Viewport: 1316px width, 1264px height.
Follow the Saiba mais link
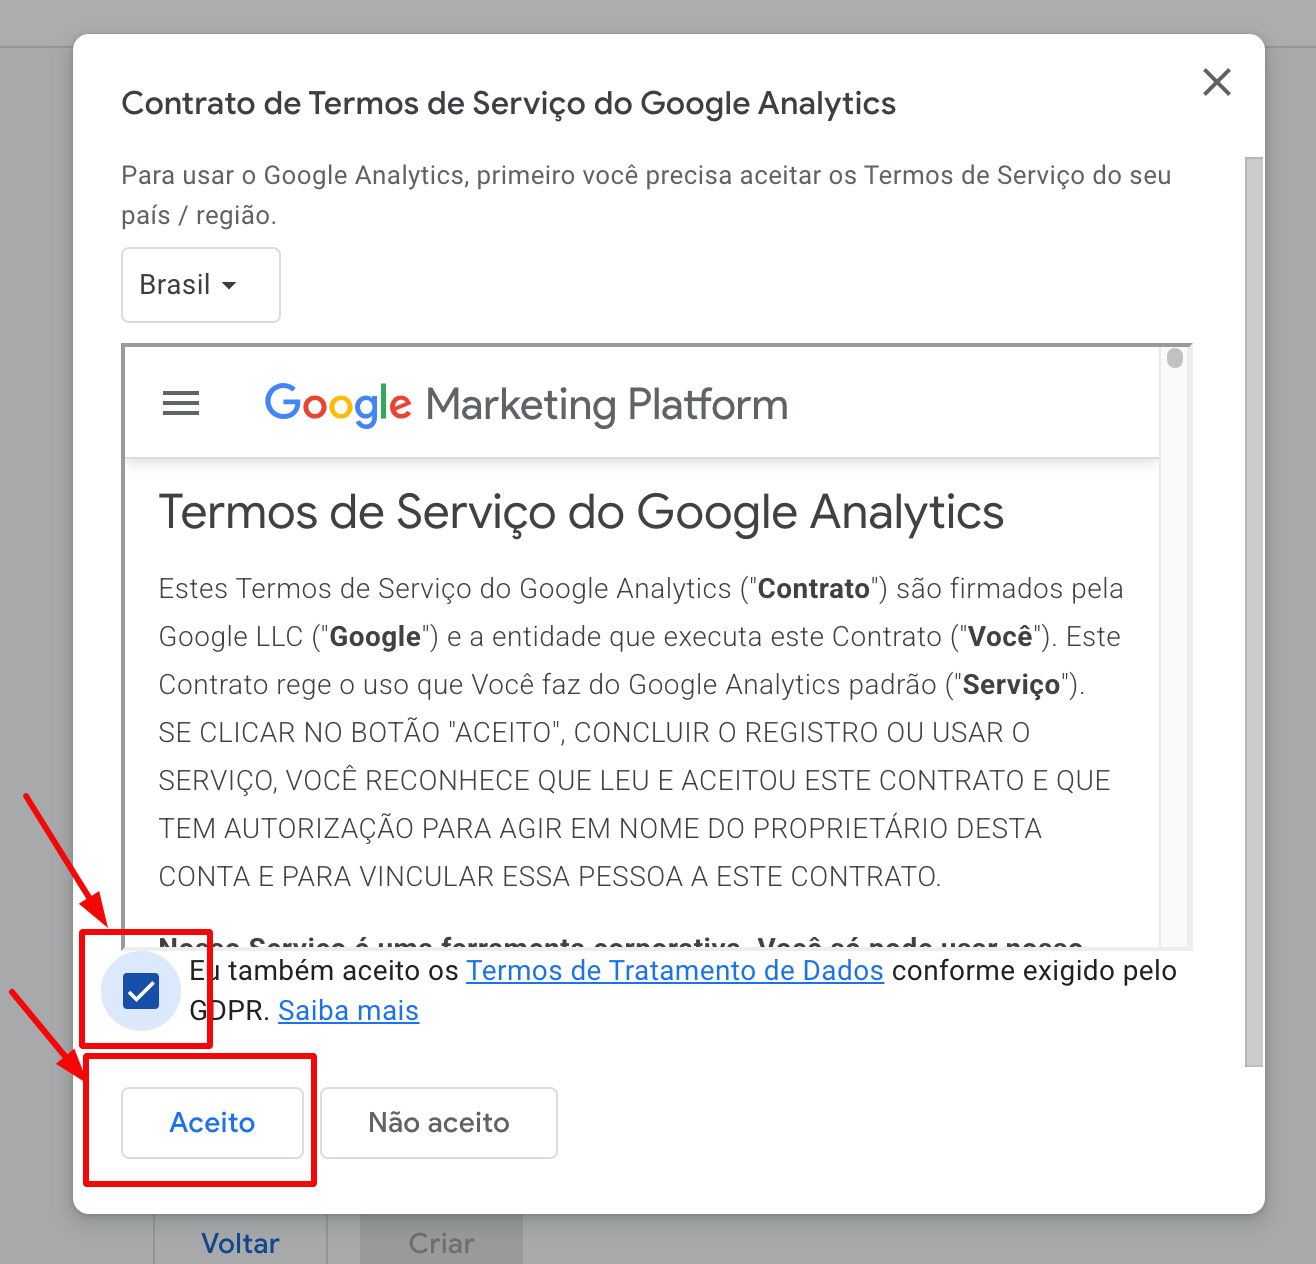[348, 1011]
